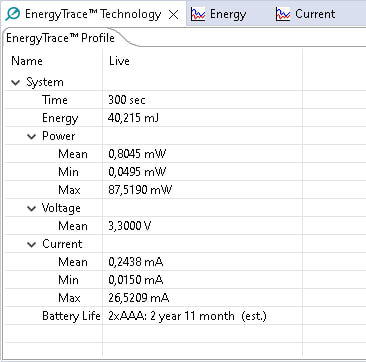This screenshot has width=366, height=362.
Task: Select the Mean label under Power
Action: (x=73, y=154)
